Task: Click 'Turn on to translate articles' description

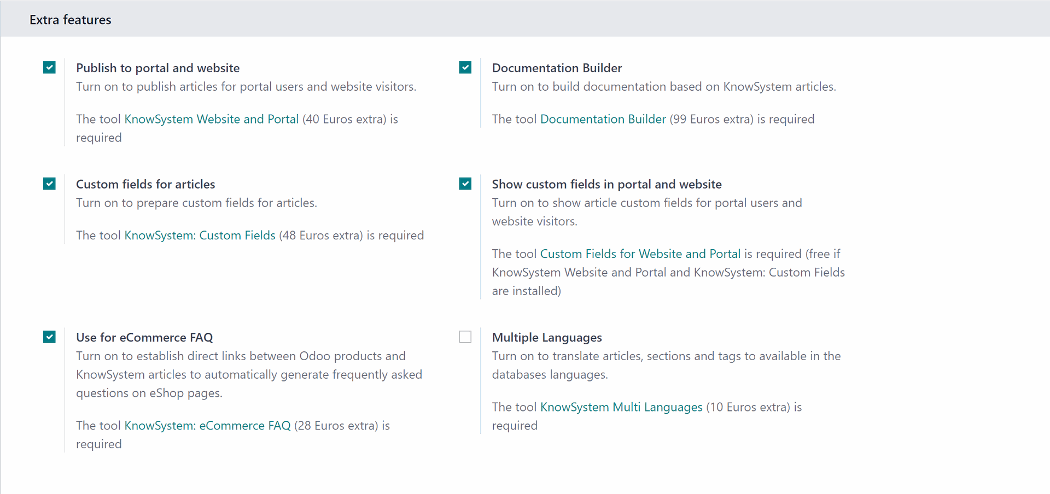Action: 666,365
